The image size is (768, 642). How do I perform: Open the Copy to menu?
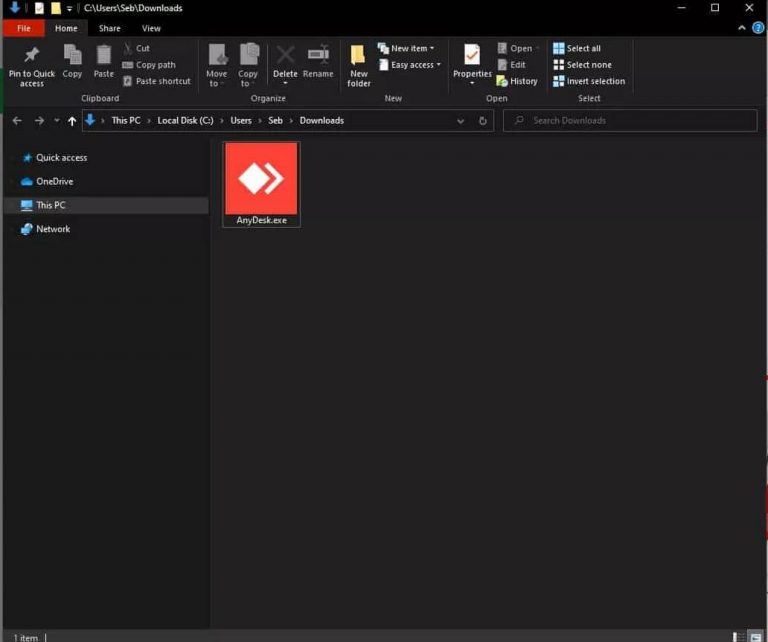pos(248,66)
